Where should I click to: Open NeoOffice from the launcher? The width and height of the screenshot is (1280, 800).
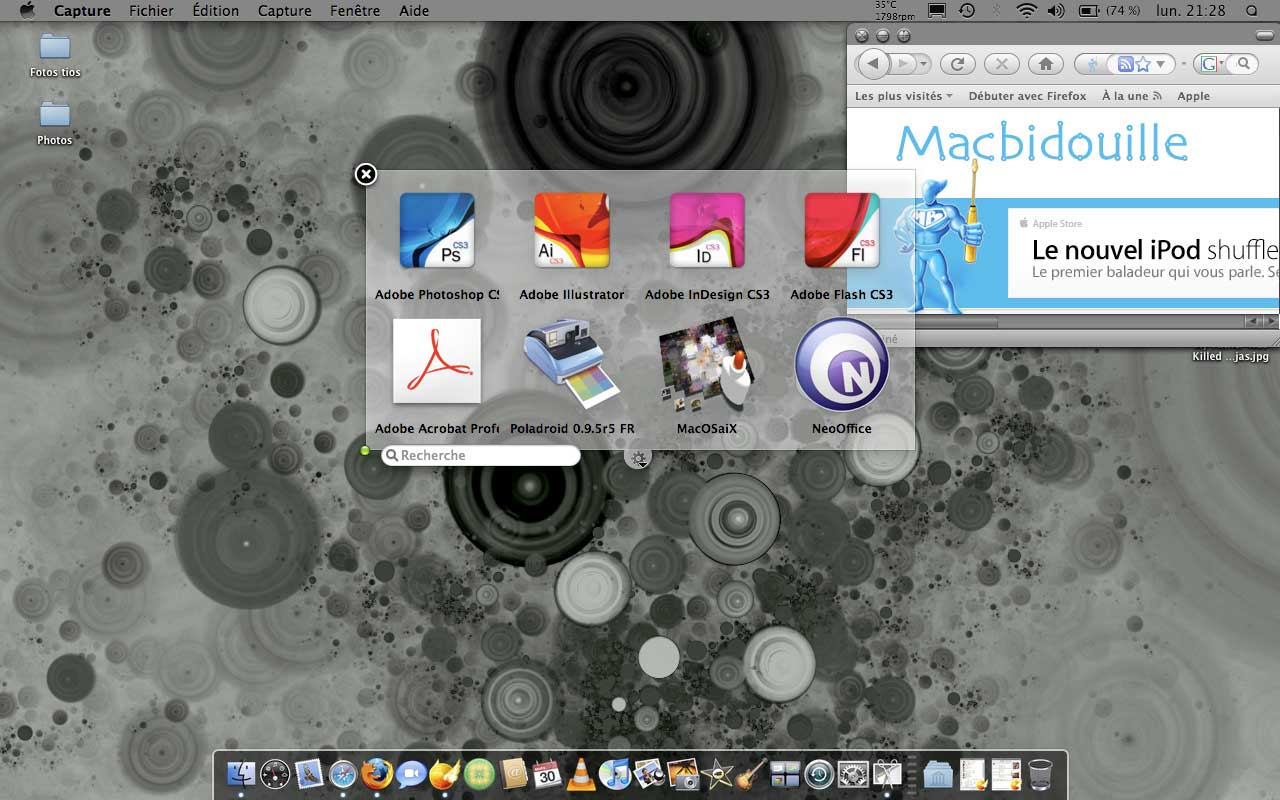(842, 364)
